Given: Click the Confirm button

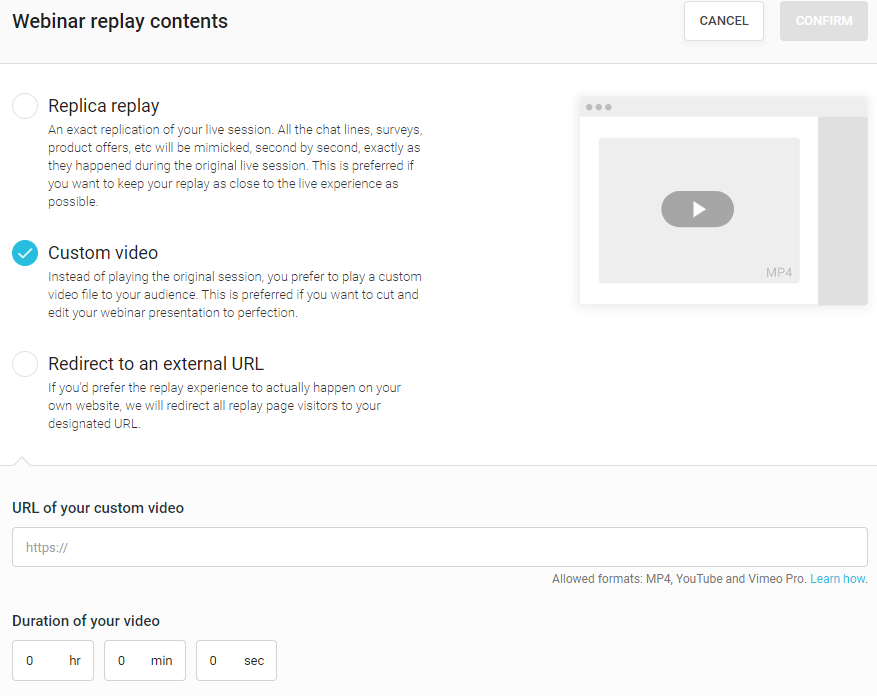Looking at the screenshot, I should (x=824, y=21).
